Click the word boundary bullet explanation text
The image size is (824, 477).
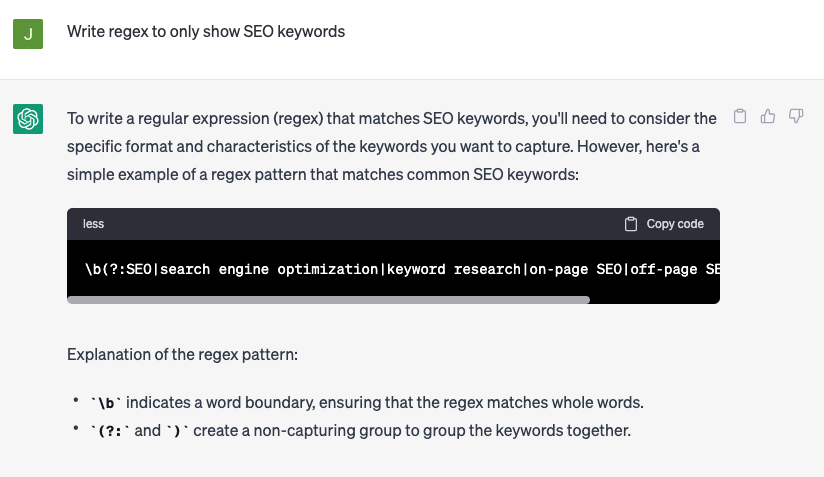pos(385,403)
